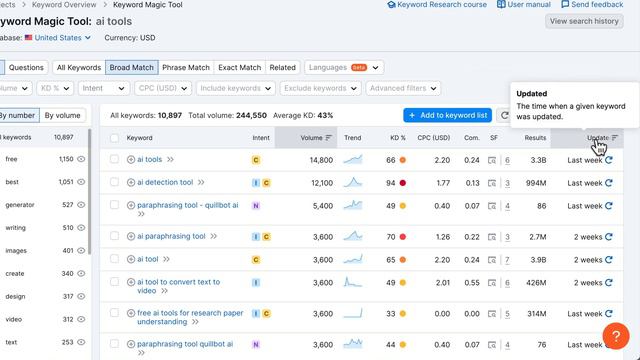Open the KD % filter dropdown
Image resolution: width=640 pixels, height=360 pixels.
click(55, 88)
